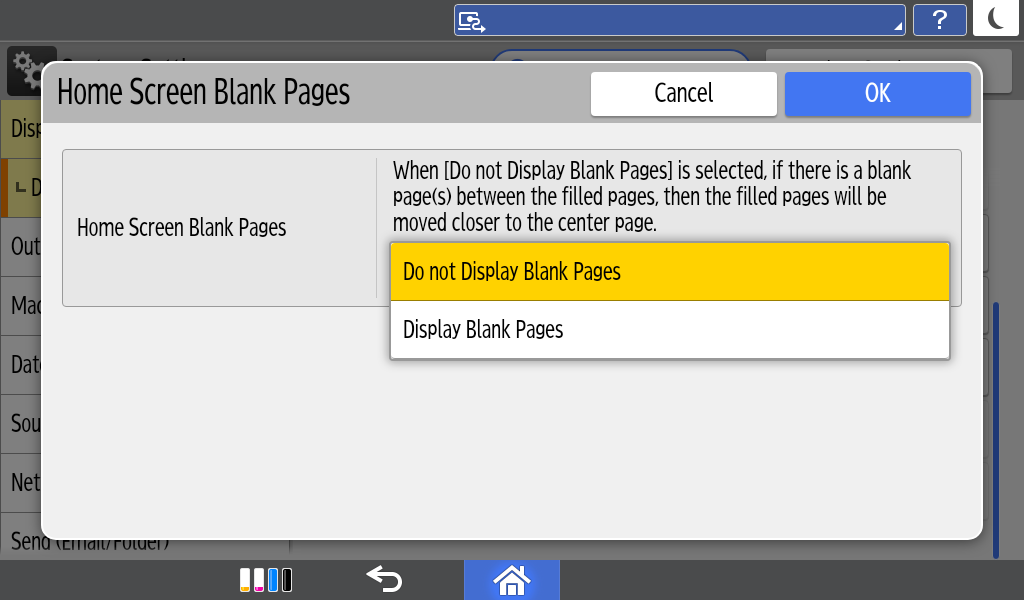The height and width of the screenshot is (600, 1024).
Task: Open the toner level indicator icon
Action: pyautogui.click(x=266, y=580)
